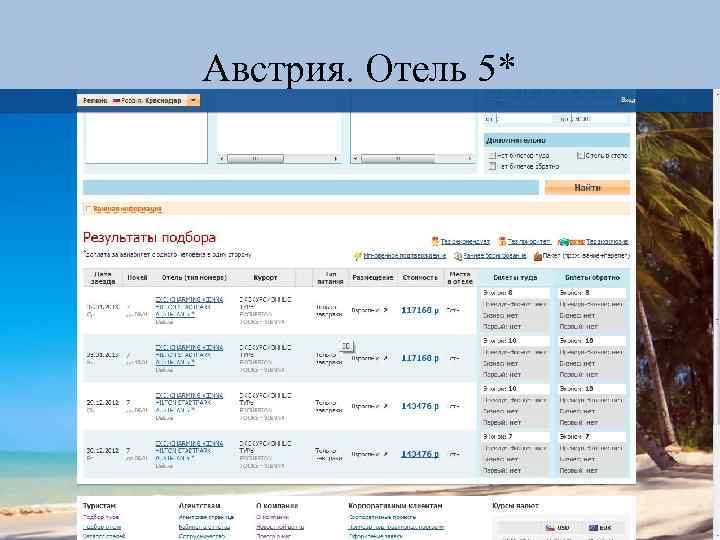
Task: Open the 'Тез эксклюзив' link
Action: point(607,242)
